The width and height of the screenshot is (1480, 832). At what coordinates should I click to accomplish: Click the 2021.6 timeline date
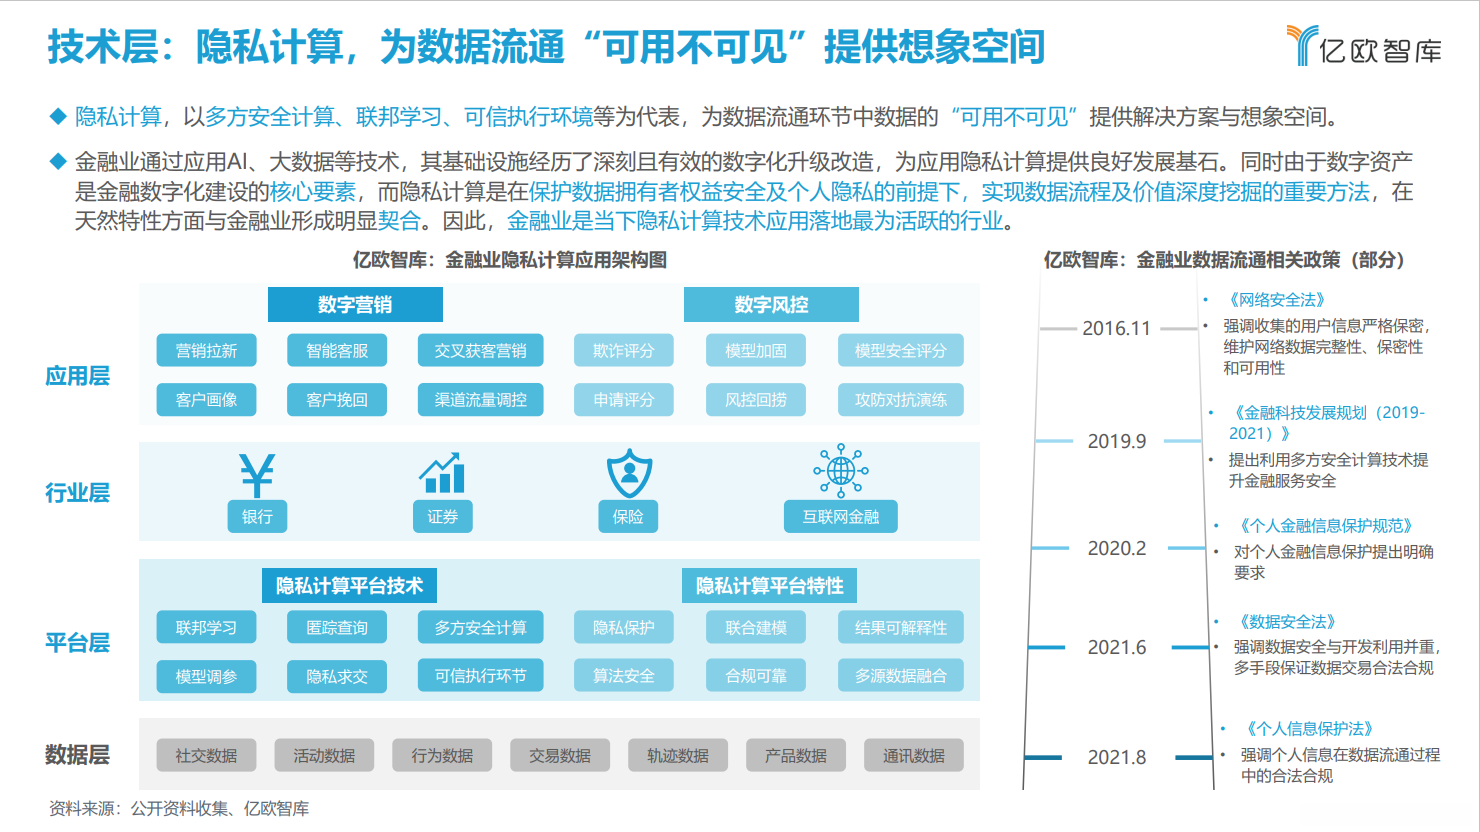[x=1117, y=647]
